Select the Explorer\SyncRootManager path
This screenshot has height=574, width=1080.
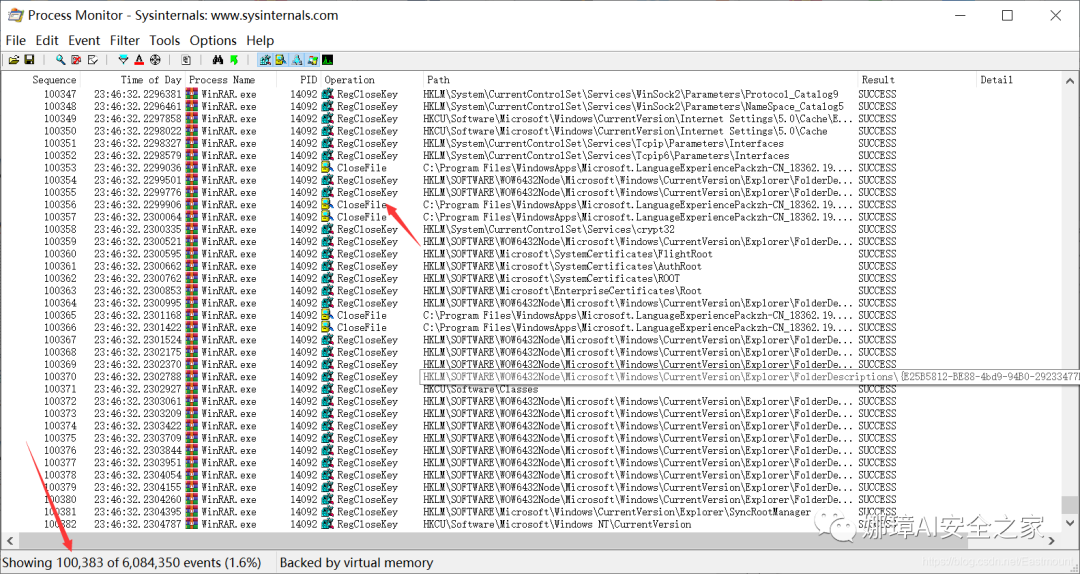tap(617, 512)
